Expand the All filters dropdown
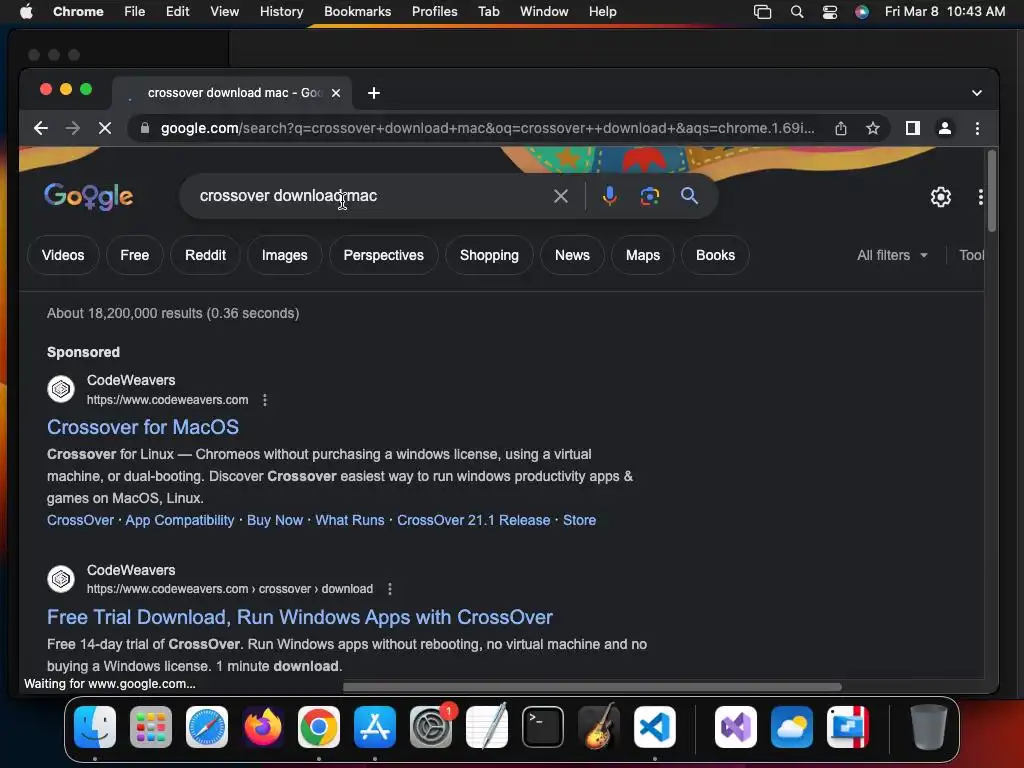1024x768 pixels. pyautogui.click(x=892, y=255)
